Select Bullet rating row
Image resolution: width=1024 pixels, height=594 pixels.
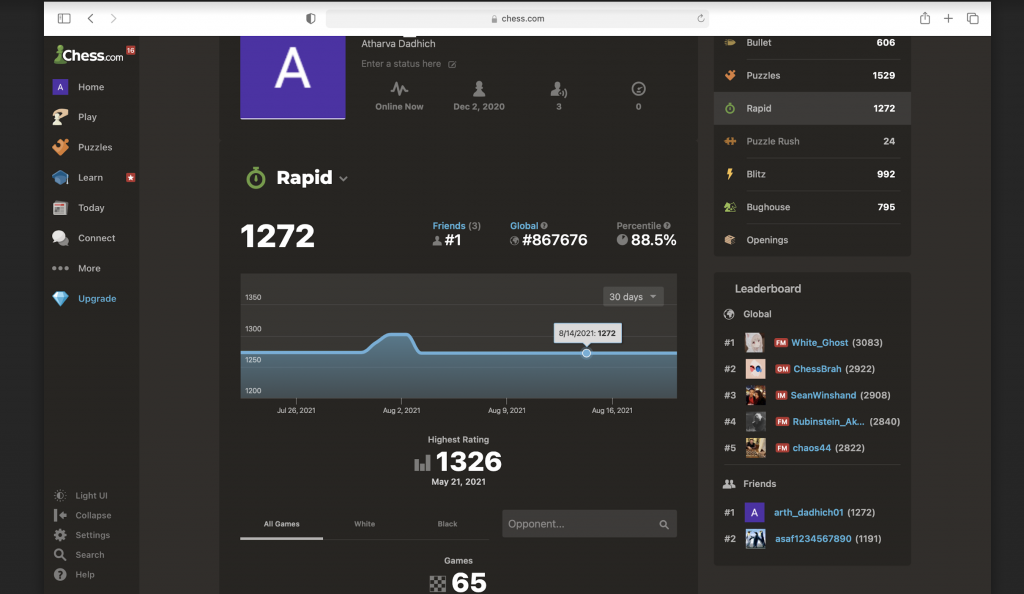(812, 42)
